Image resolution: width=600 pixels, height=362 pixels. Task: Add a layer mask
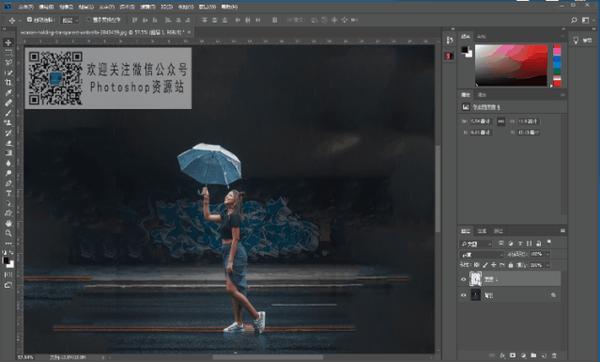513,355
